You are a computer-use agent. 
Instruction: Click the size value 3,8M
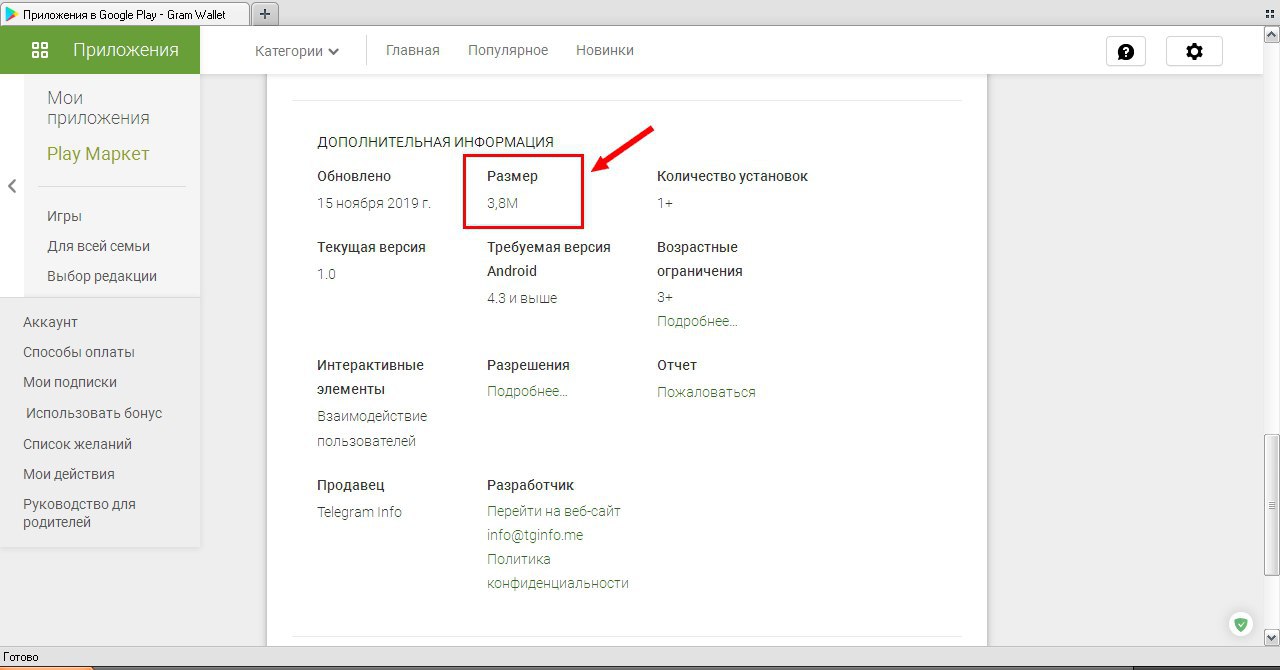click(503, 203)
